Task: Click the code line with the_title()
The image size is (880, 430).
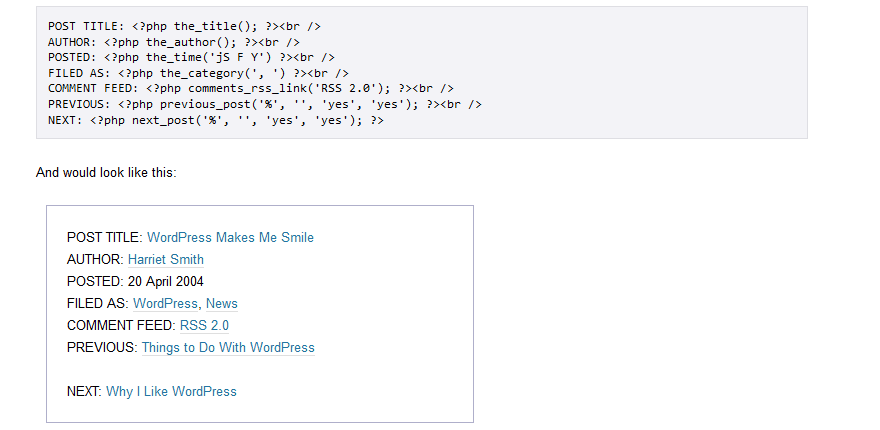Action: click(184, 26)
